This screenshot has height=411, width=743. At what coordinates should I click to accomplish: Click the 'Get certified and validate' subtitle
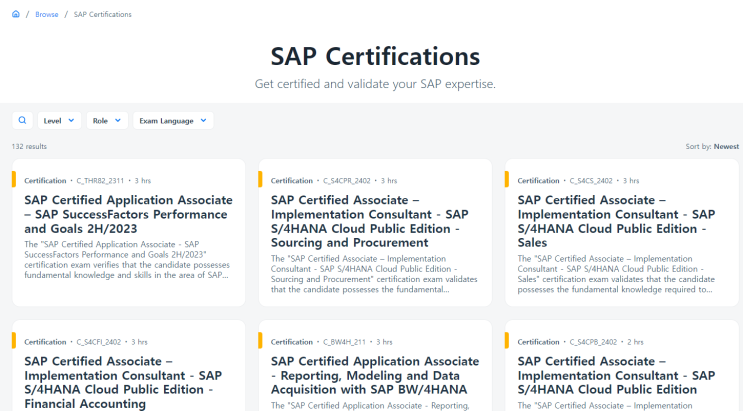coord(375,84)
